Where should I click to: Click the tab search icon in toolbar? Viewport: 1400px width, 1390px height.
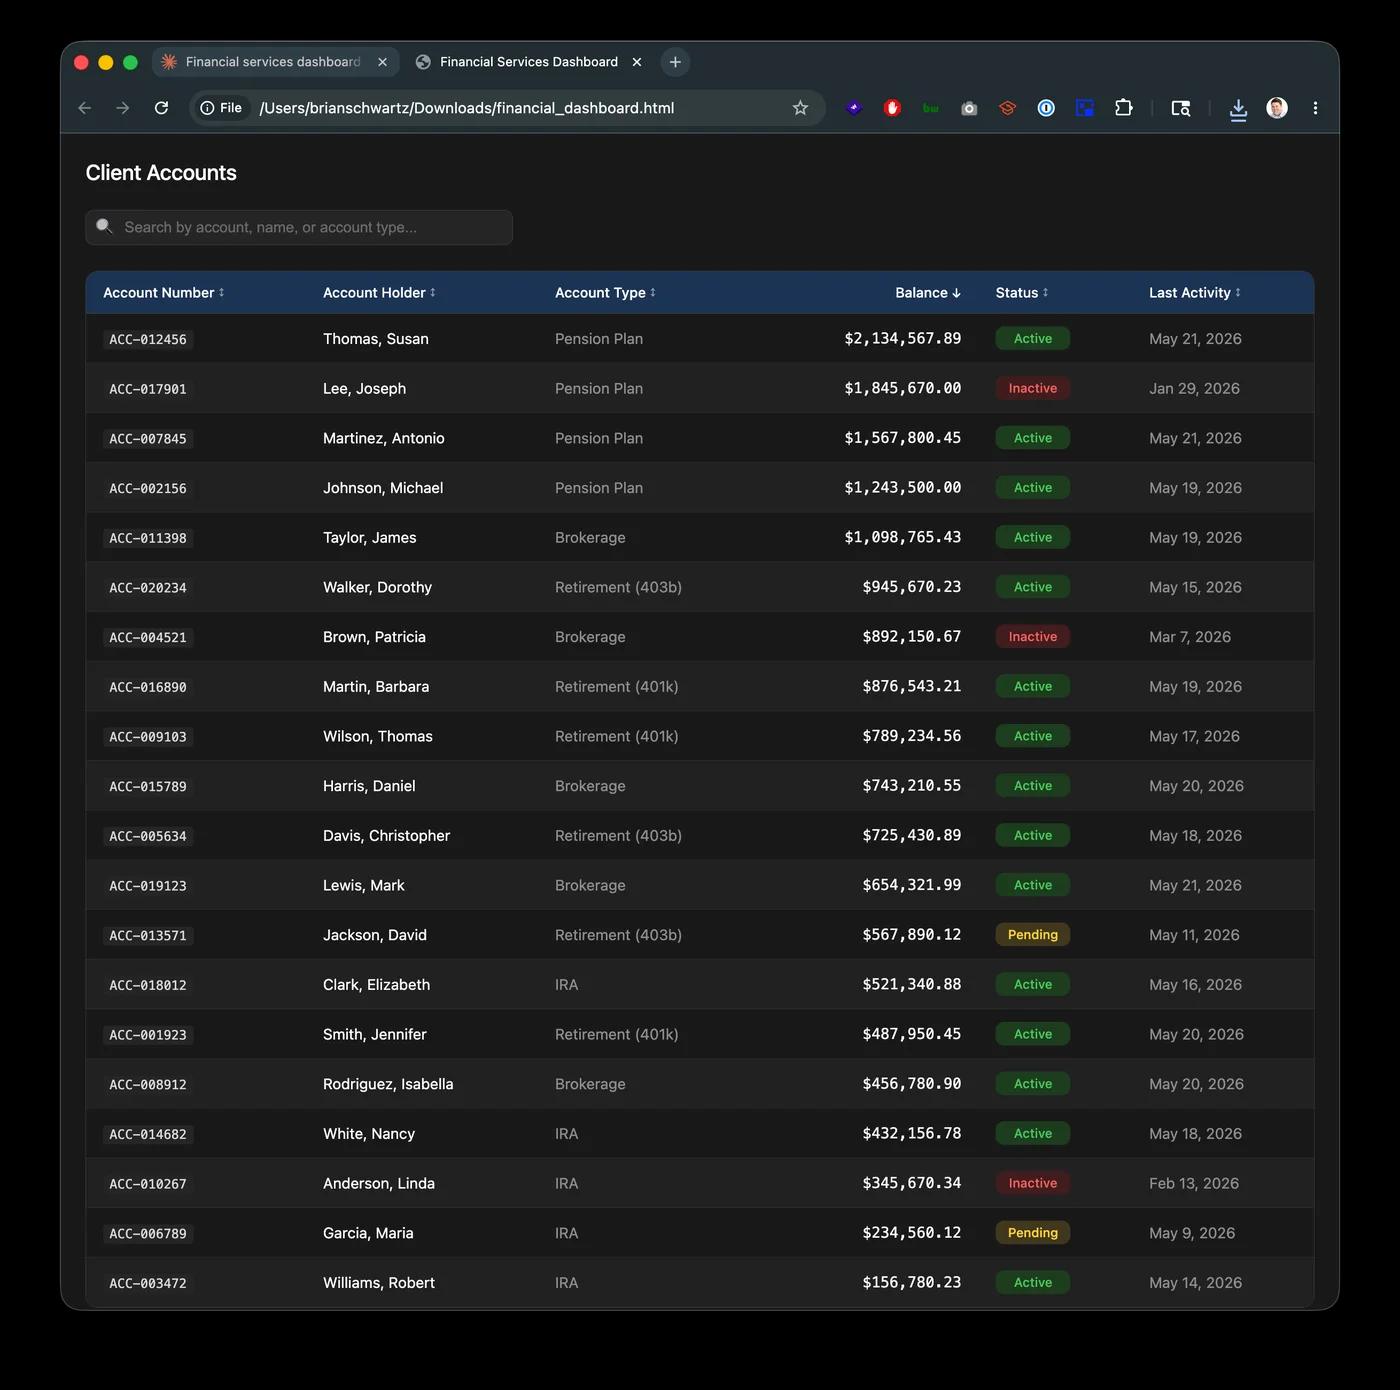coord(1181,108)
